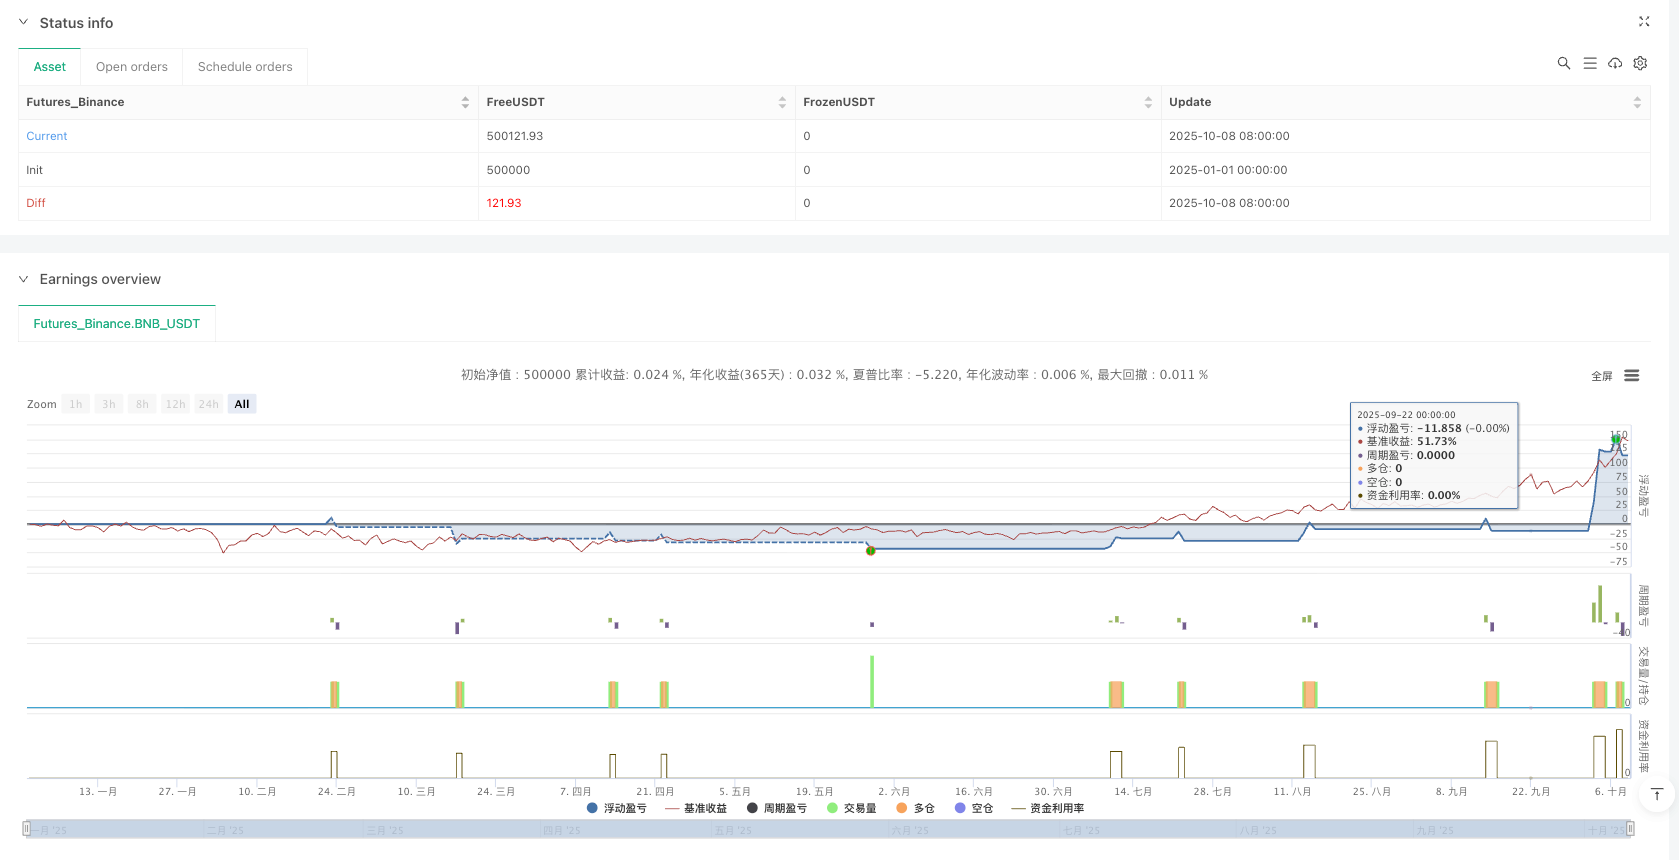This screenshot has width=1679, height=860.
Task: Sort the FreeUSDT column
Action: (x=782, y=102)
